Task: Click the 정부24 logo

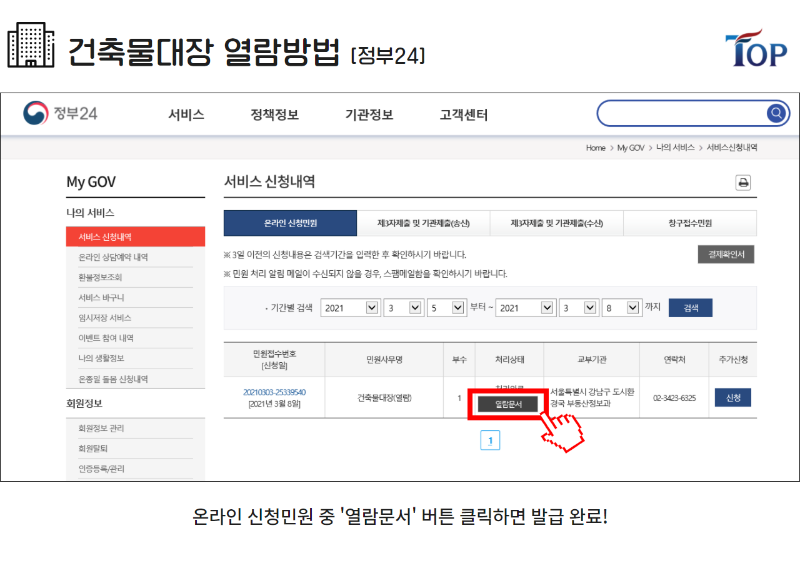Action: click(x=60, y=113)
